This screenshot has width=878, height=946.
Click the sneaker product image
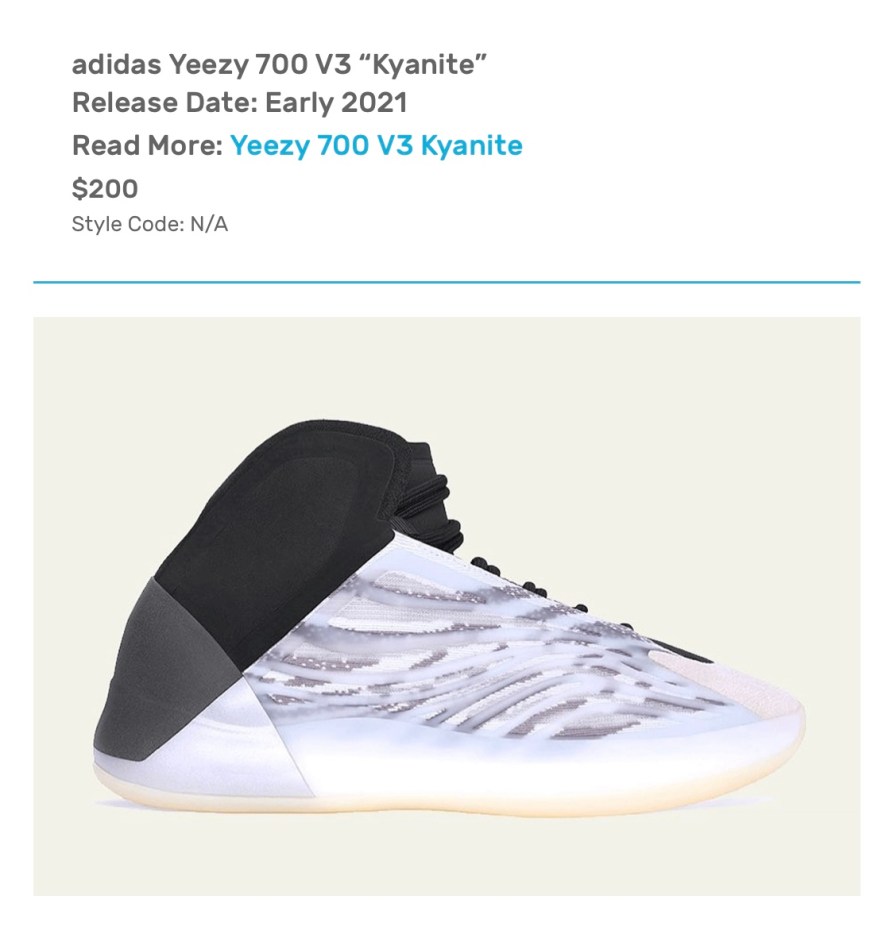pyautogui.click(x=447, y=606)
